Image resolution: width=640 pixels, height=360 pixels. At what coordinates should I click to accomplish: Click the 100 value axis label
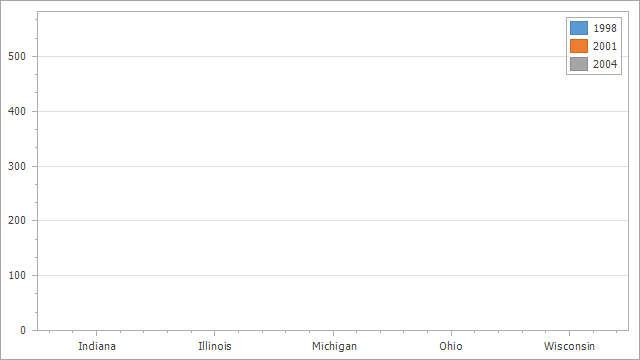[x=17, y=276]
